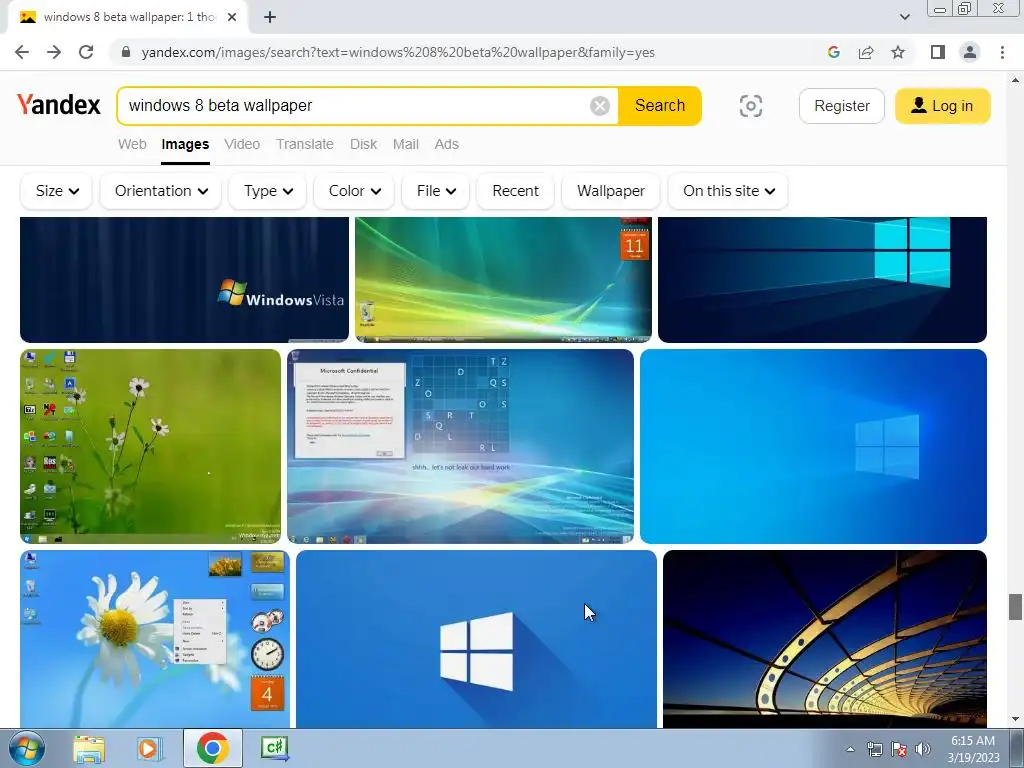Select the Images tab
Image resolution: width=1024 pixels, height=768 pixels.
coord(185,144)
